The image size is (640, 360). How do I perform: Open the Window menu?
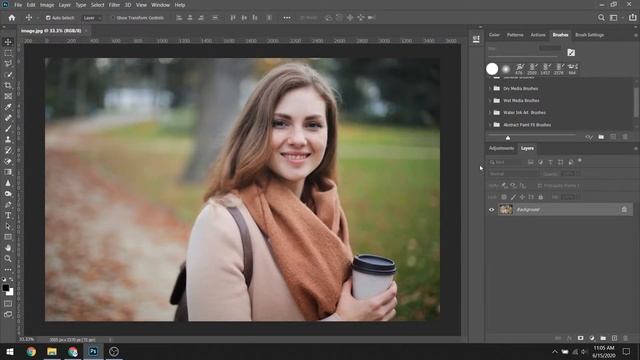160,5
